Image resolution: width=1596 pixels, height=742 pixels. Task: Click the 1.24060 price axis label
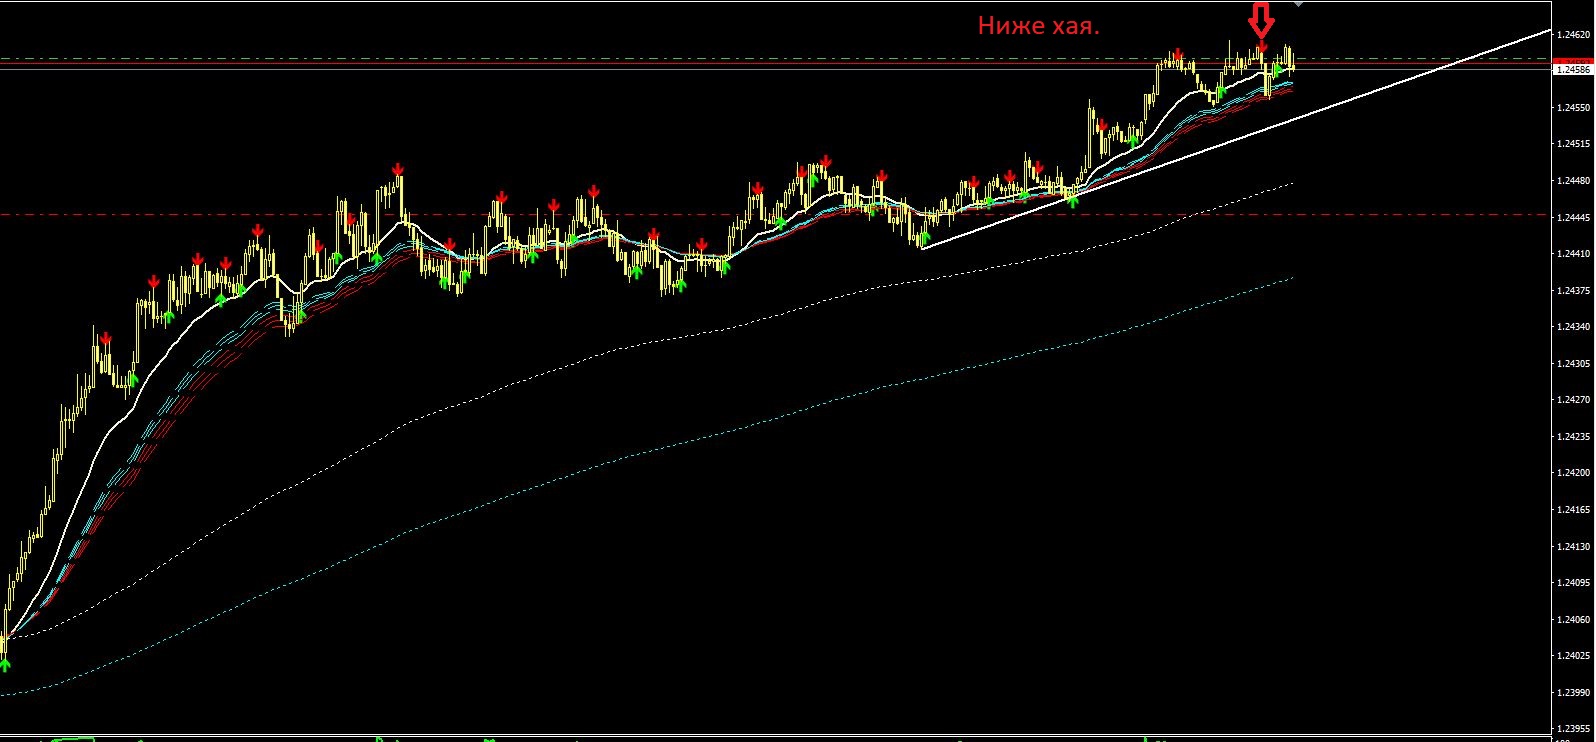(x=1573, y=620)
